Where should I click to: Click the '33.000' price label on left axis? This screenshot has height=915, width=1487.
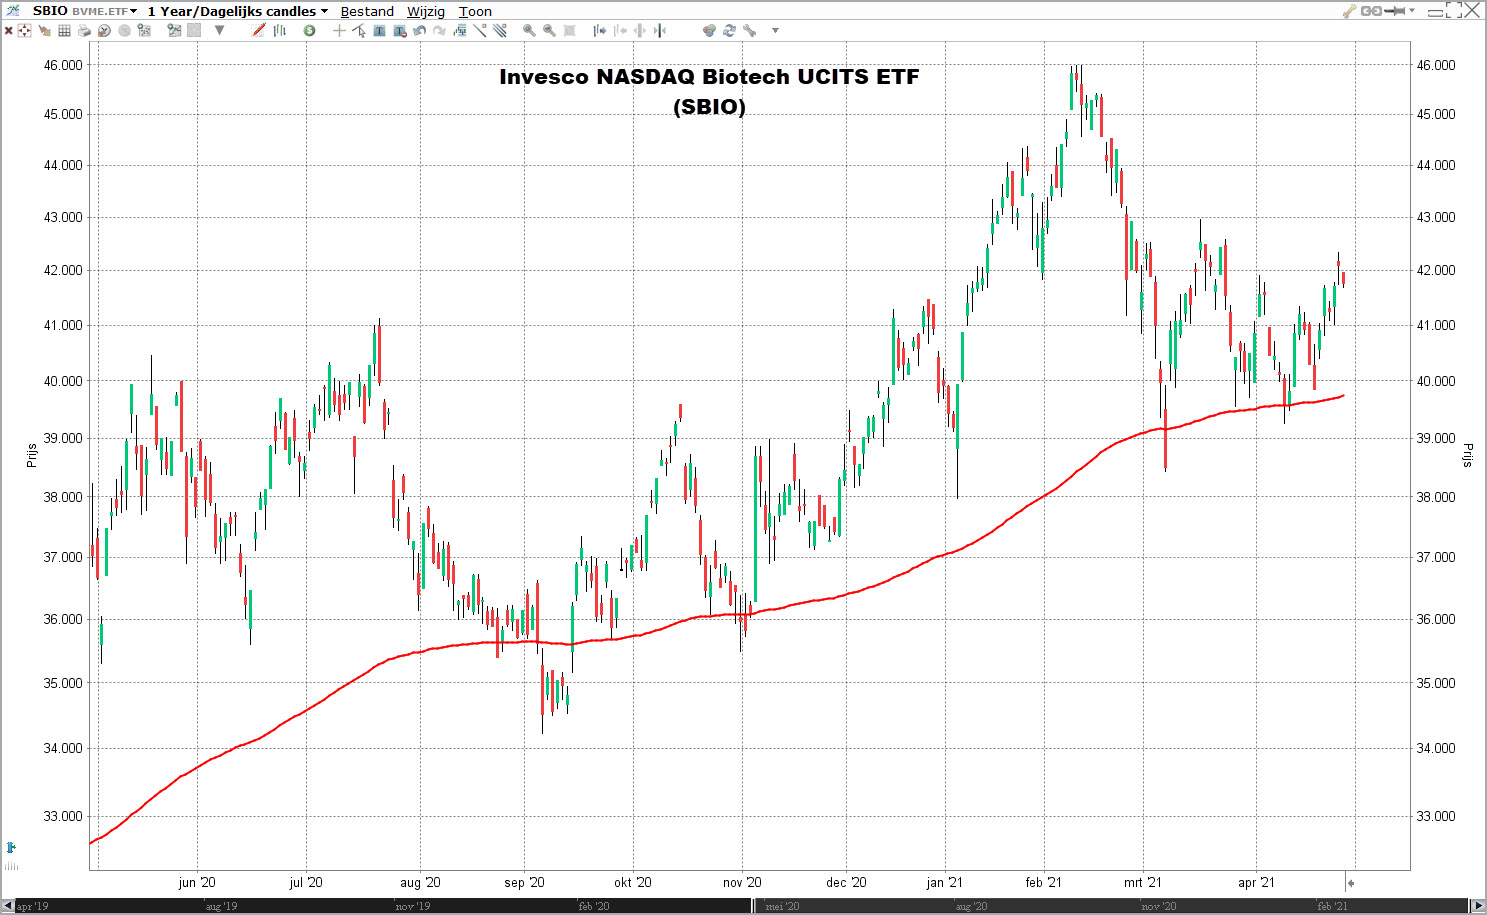[63, 816]
